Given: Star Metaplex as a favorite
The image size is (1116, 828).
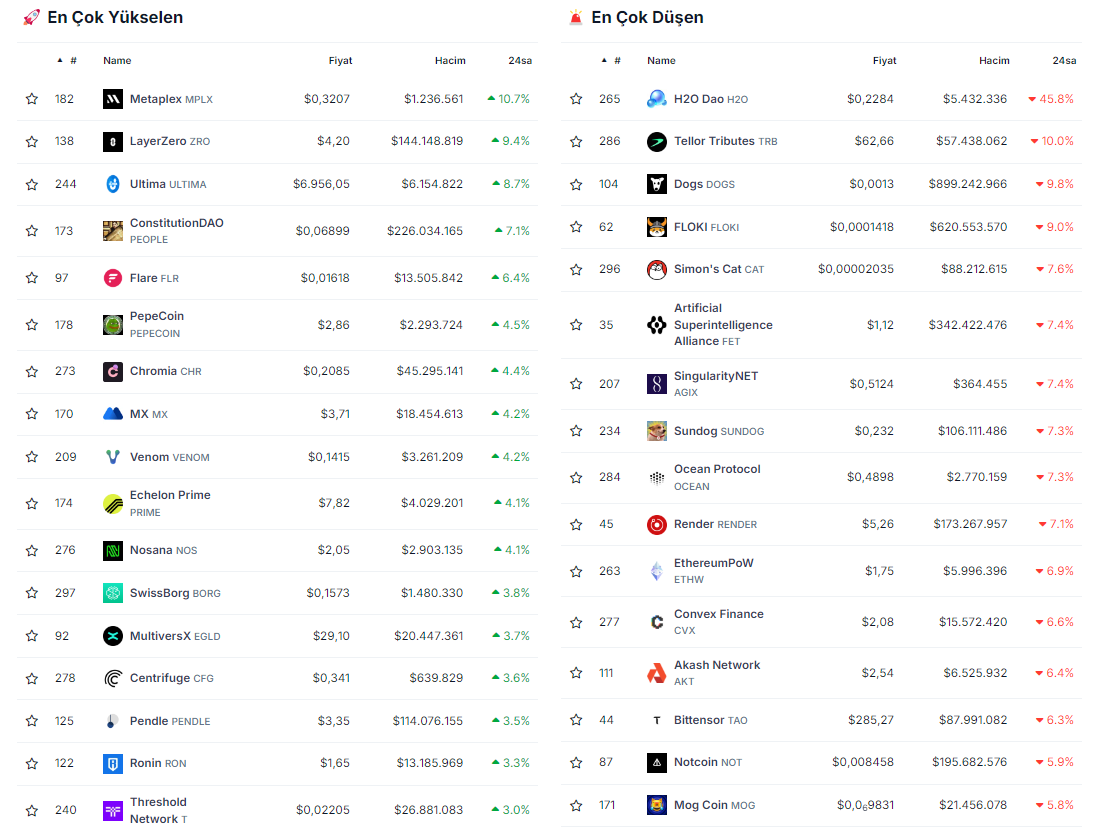Looking at the screenshot, I should tap(32, 99).
